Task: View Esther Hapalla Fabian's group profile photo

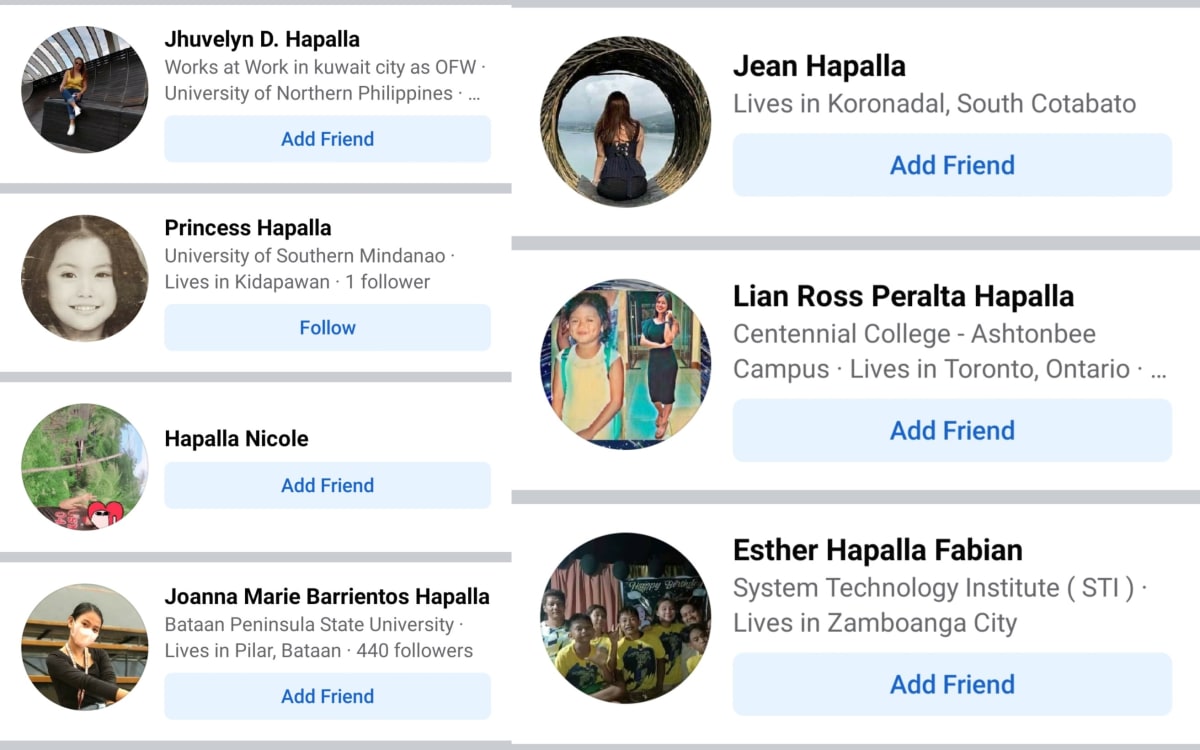Action: [x=626, y=618]
